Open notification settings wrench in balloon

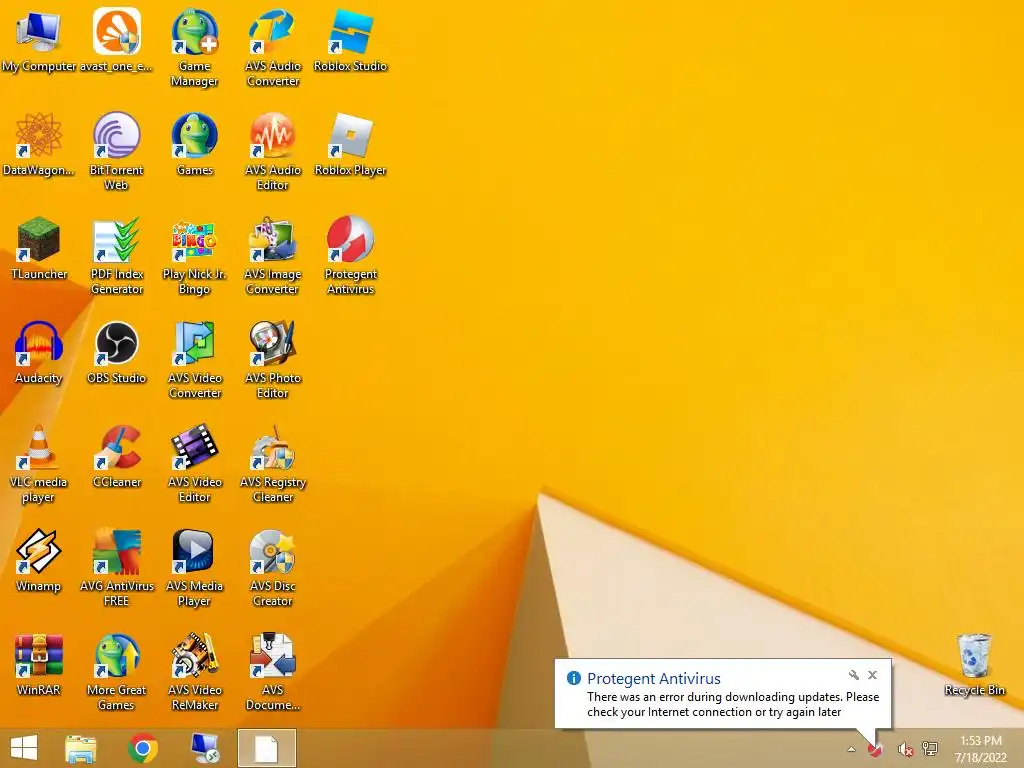(x=854, y=675)
